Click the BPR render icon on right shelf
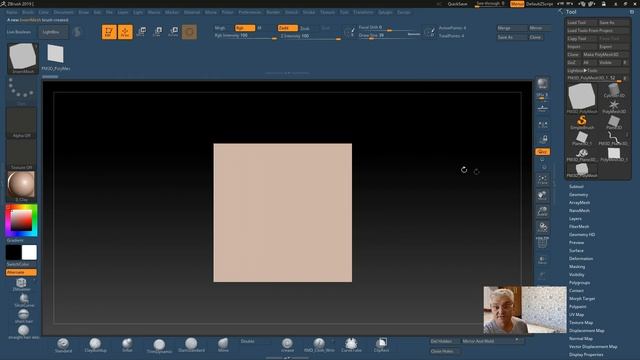The width and height of the screenshot is (640, 360). 542,84
